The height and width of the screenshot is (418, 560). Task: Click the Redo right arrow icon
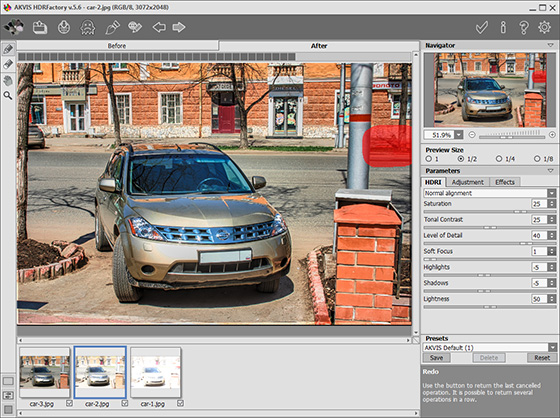tap(179, 27)
